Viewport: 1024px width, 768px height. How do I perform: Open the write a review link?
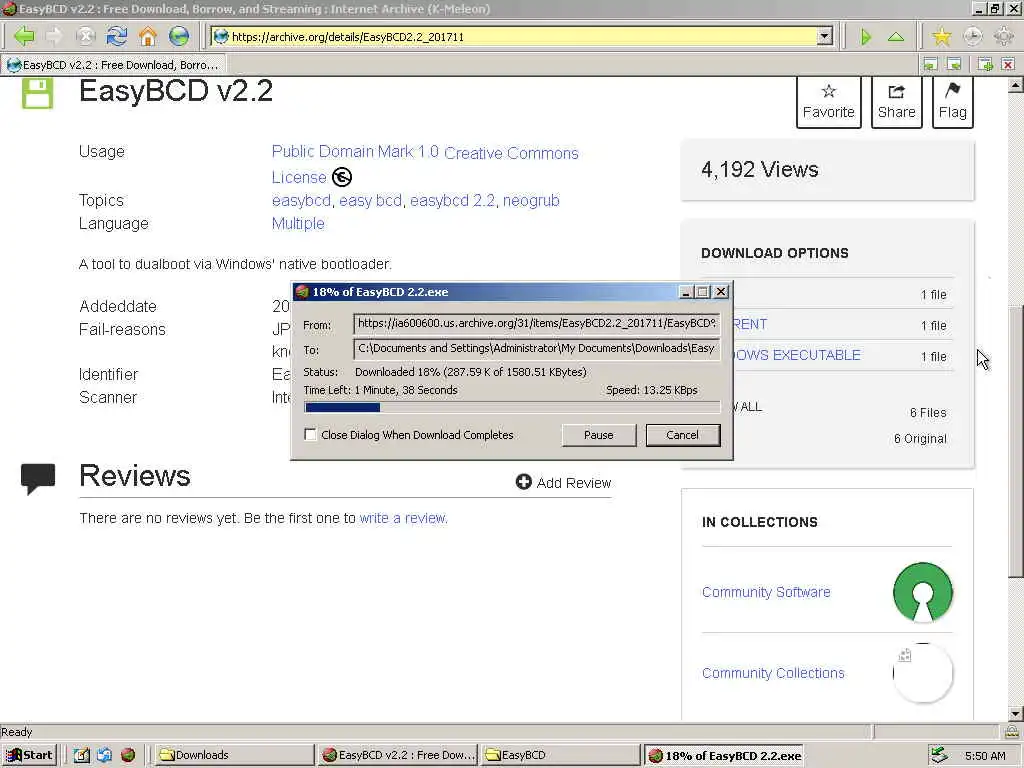[x=403, y=518]
